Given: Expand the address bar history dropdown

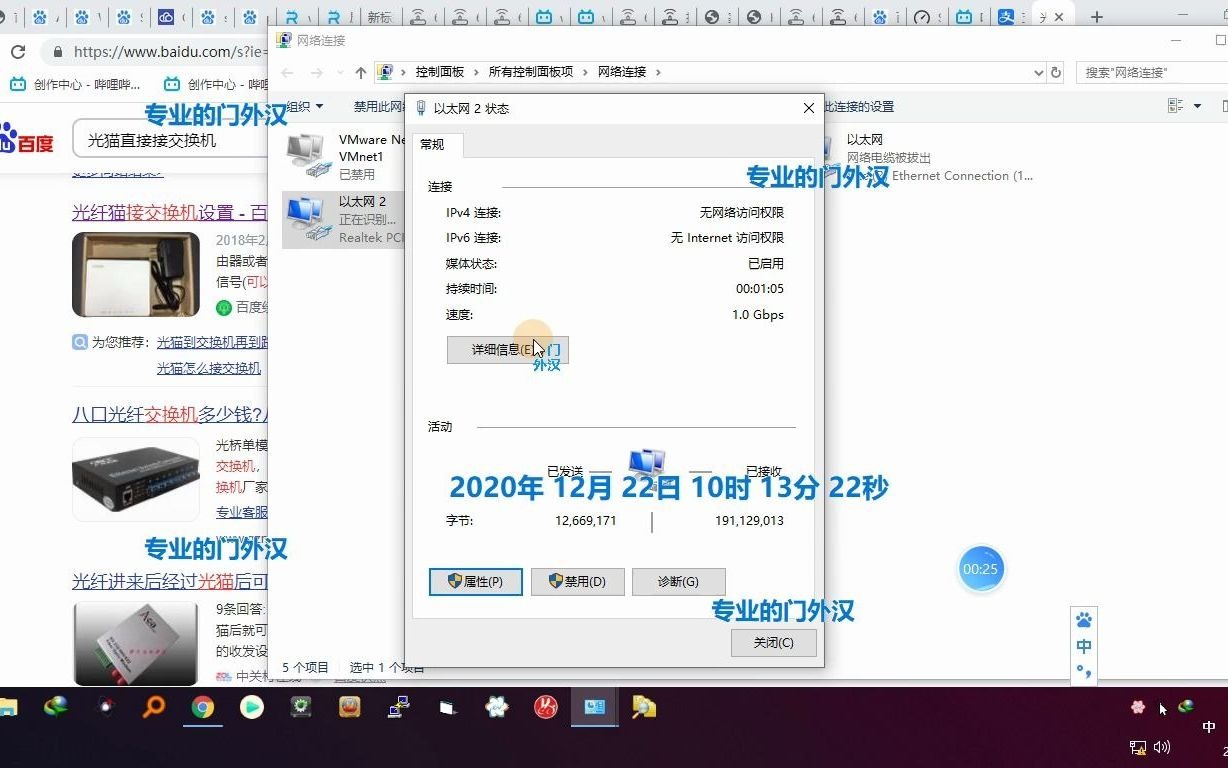Looking at the screenshot, I should click(1040, 72).
